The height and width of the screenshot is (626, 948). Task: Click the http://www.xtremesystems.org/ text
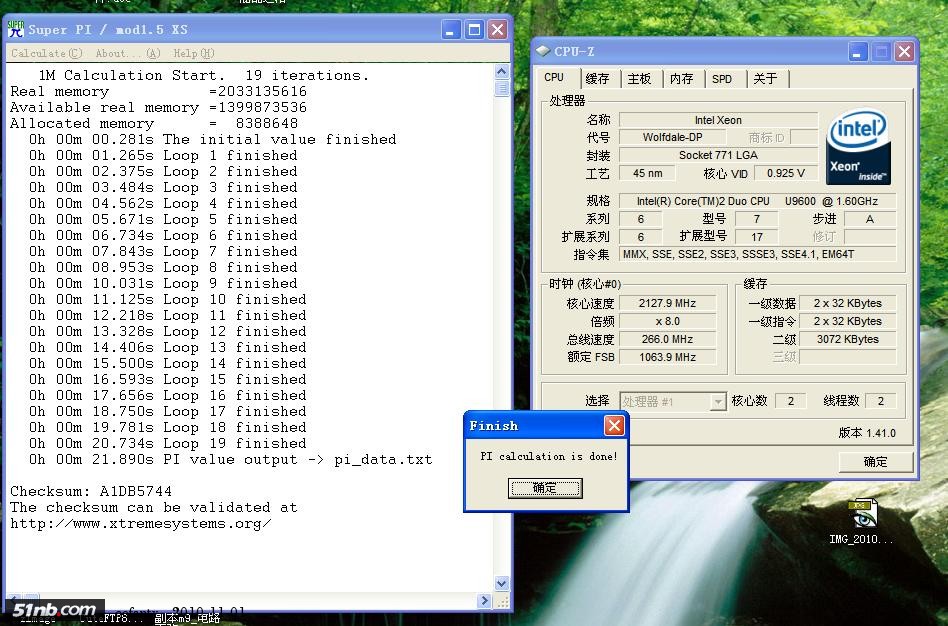pyautogui.click(x=140, y=524)
